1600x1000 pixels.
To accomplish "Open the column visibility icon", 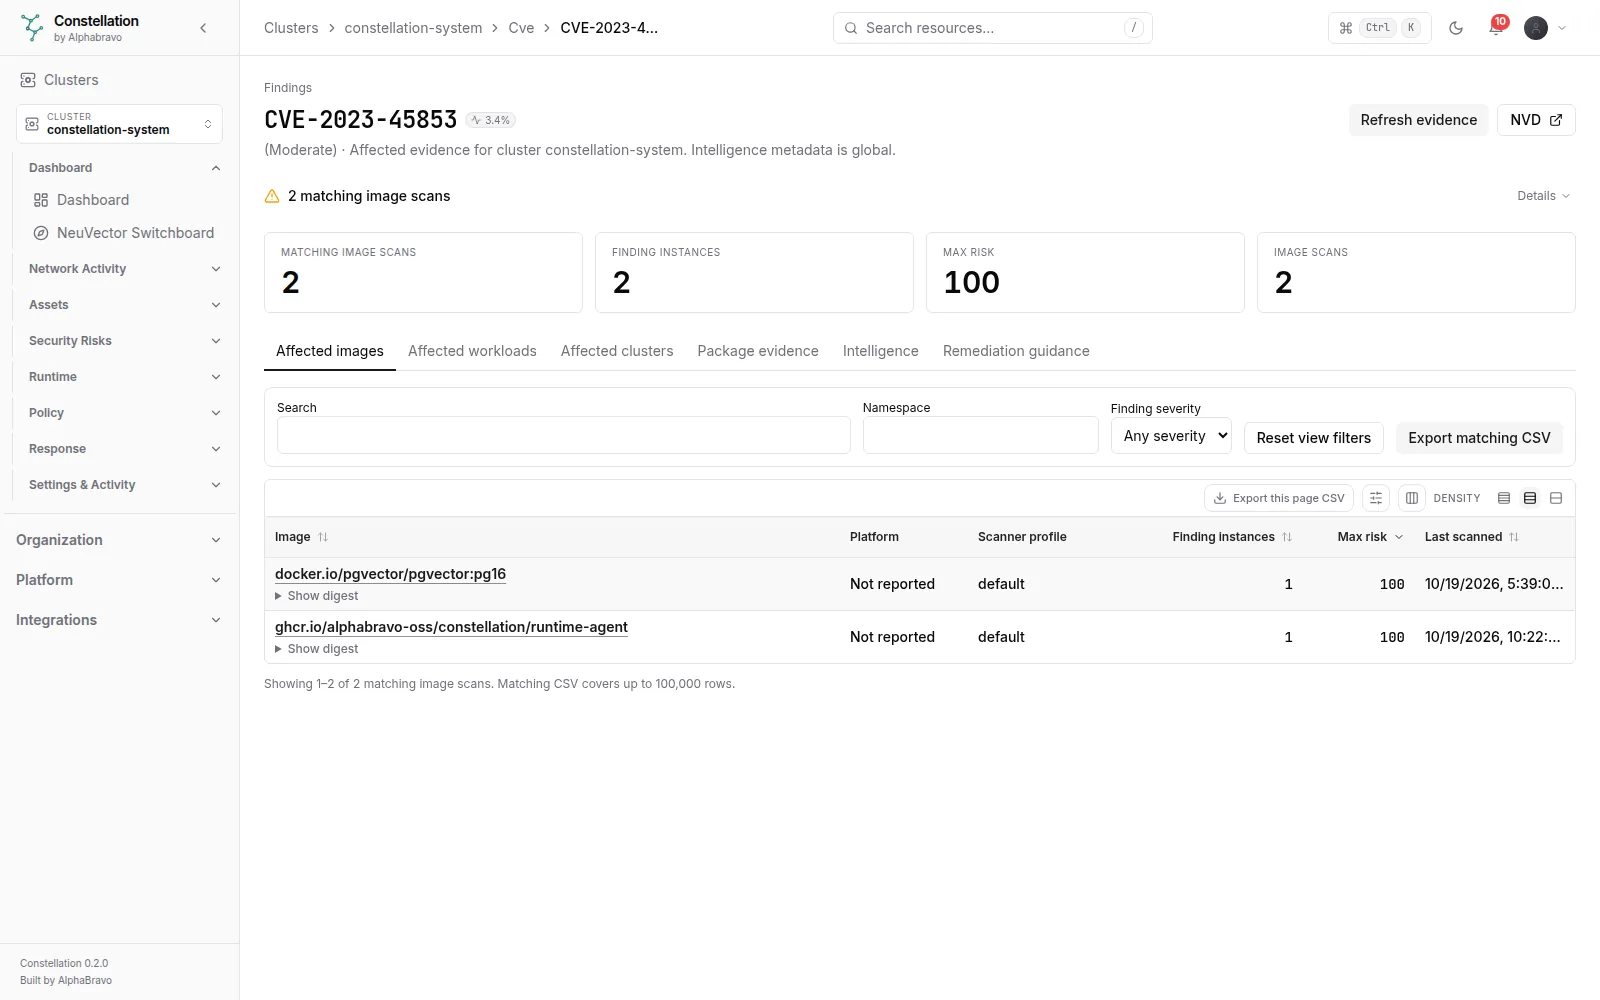I will tap(1412, 498).
